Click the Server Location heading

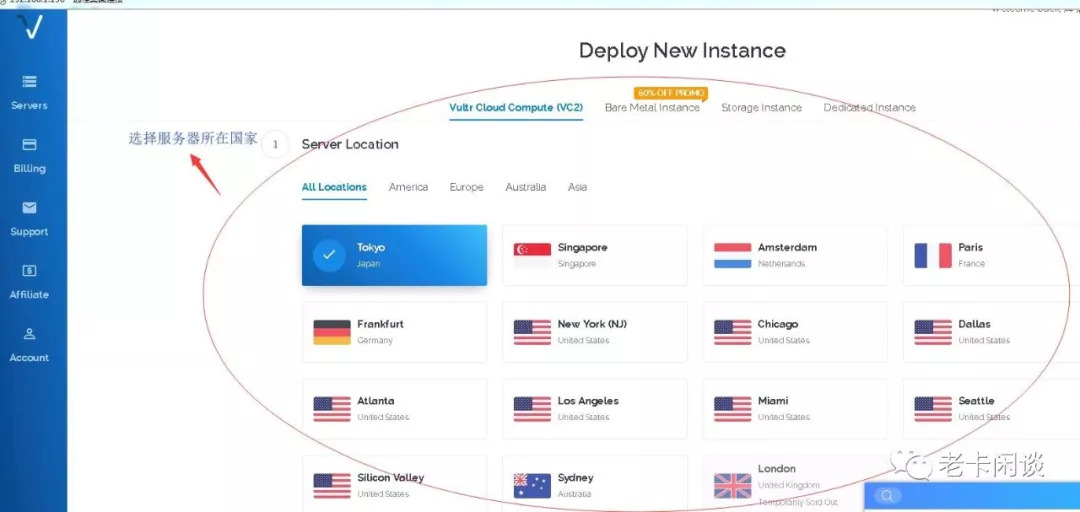pyautogui.click(x=350, y=144)
